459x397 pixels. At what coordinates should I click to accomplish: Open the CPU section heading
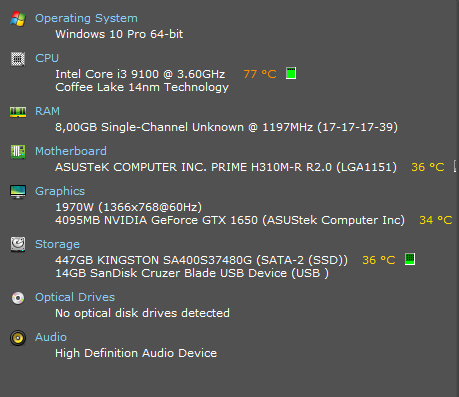click(47, 58)
